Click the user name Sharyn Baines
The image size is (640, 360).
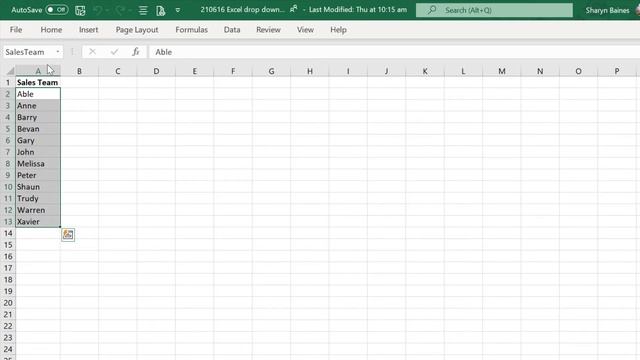(607, 10)
